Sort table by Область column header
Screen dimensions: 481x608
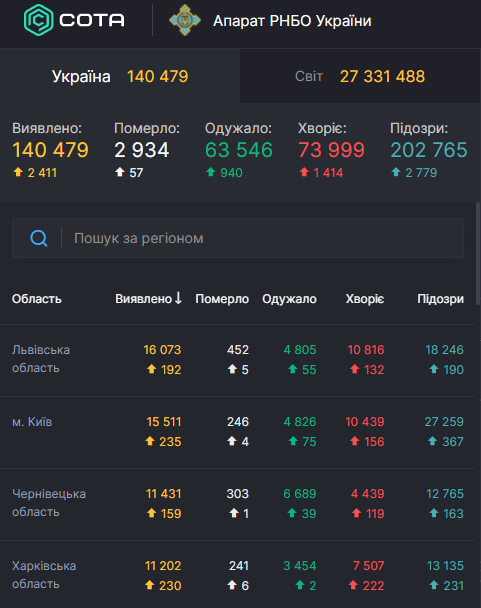click(x=36, y=299)
